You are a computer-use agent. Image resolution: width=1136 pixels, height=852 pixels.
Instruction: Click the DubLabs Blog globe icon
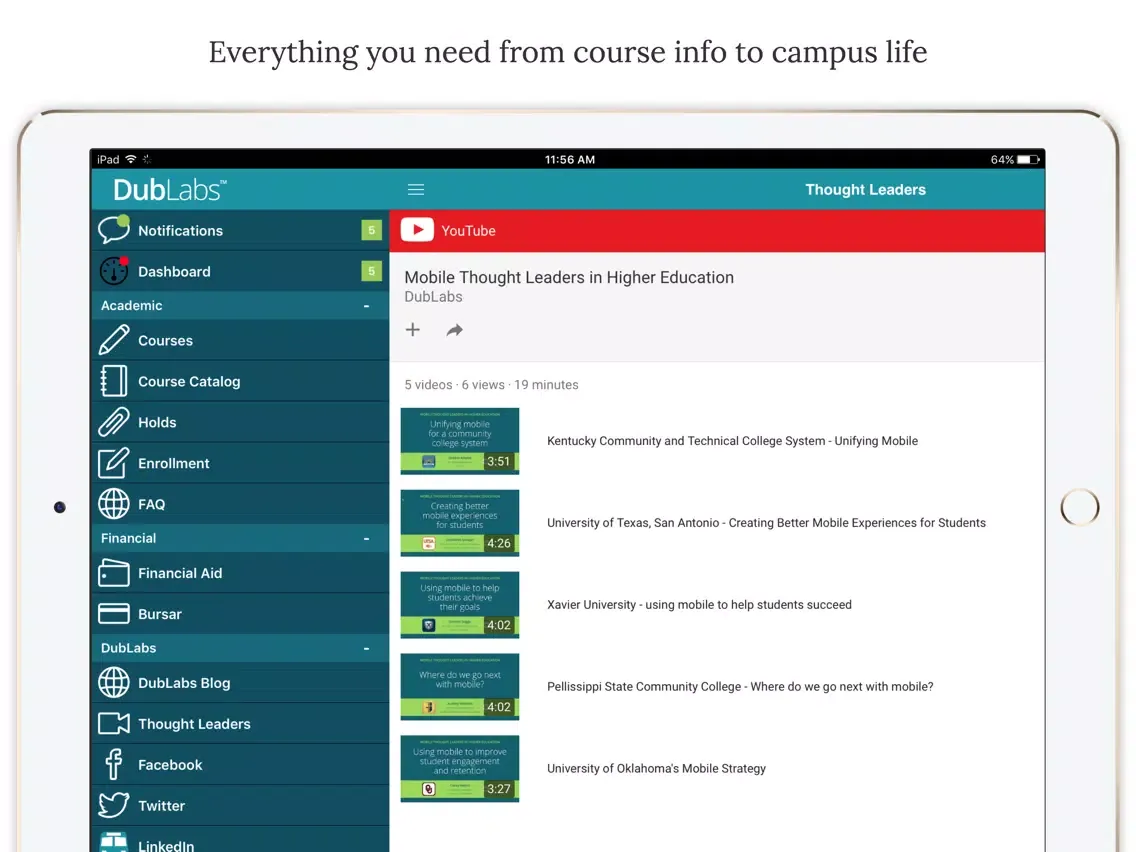(x=114, y=682)
